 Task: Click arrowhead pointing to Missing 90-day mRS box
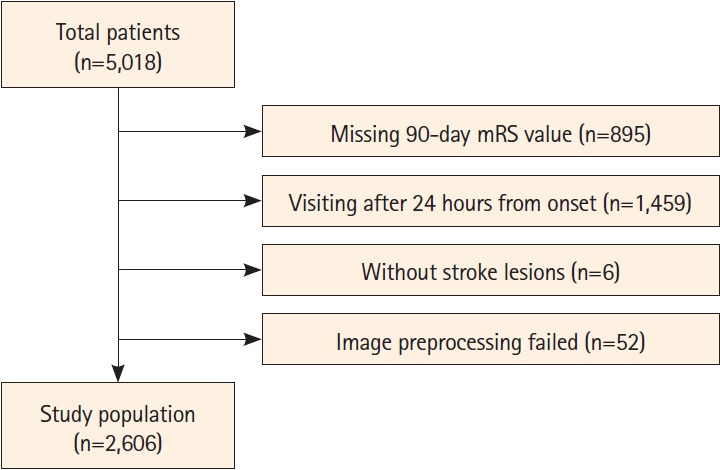250,132
